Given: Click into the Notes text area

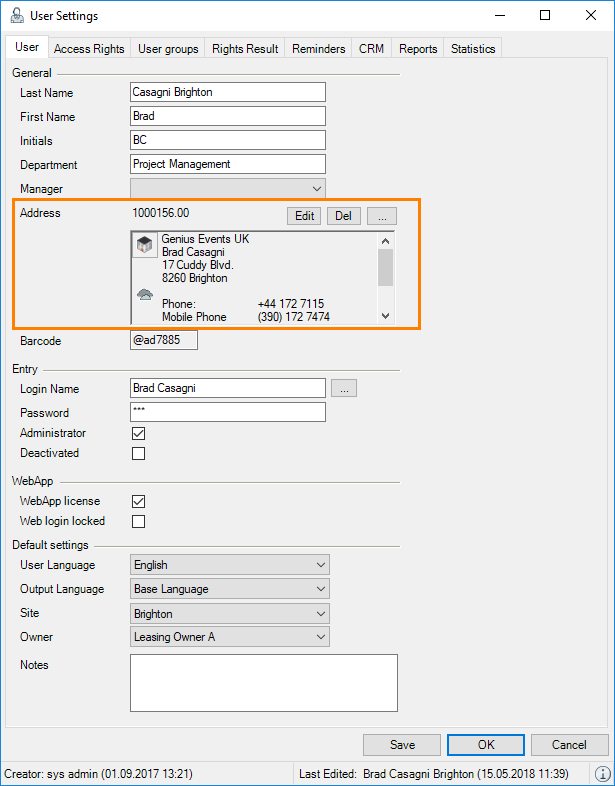Looking at the screenshot, I should click(264, 682).
